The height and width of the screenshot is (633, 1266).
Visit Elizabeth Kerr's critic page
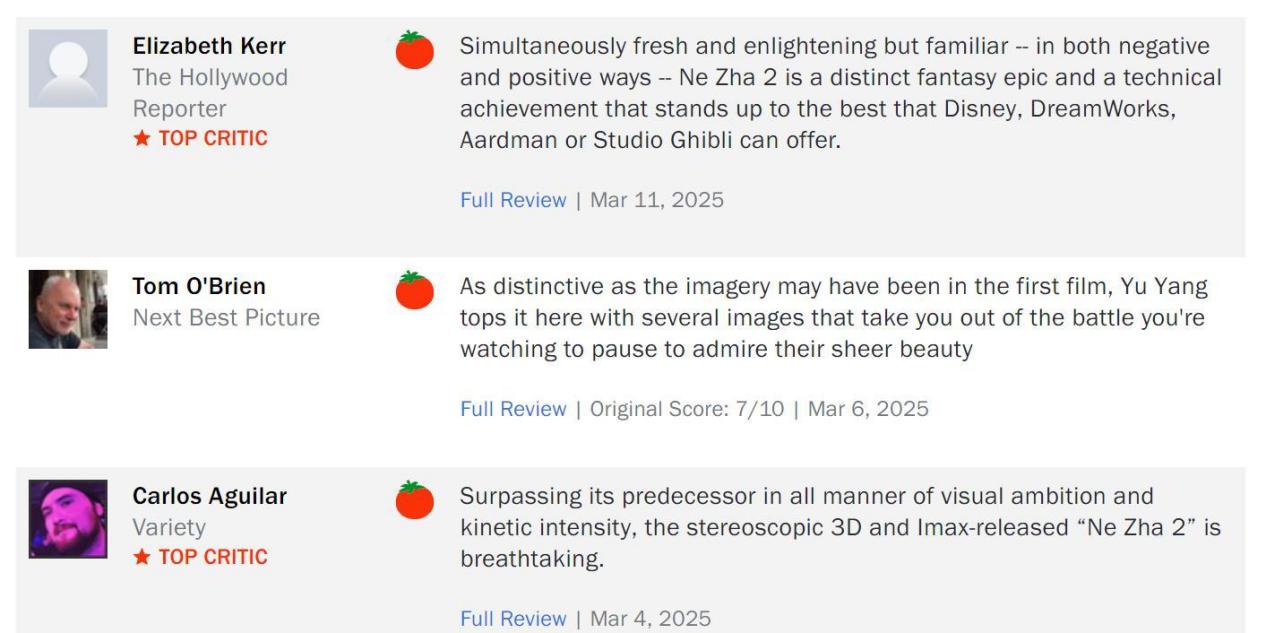[x=209, y=46]
